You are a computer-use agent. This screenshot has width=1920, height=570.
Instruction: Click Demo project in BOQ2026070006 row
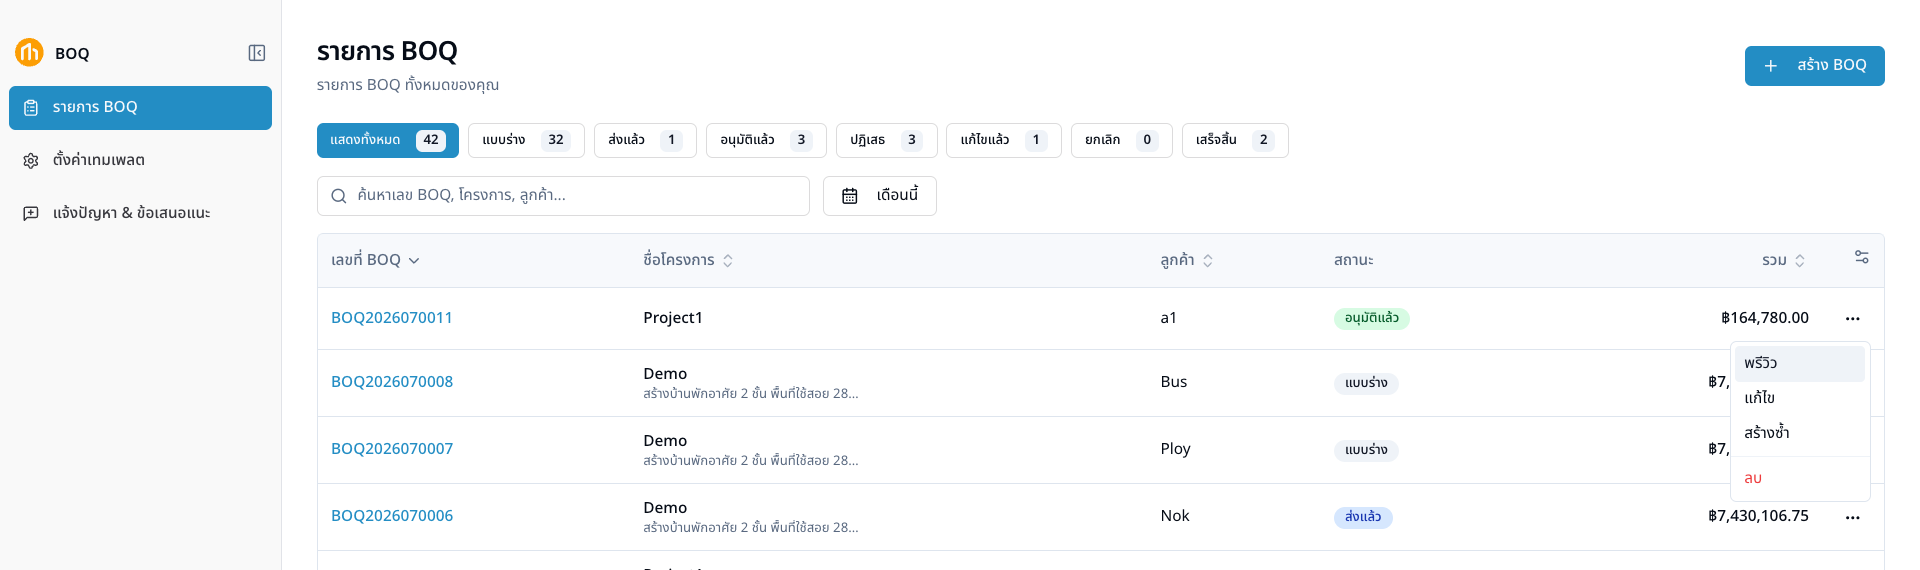(665, 508)
